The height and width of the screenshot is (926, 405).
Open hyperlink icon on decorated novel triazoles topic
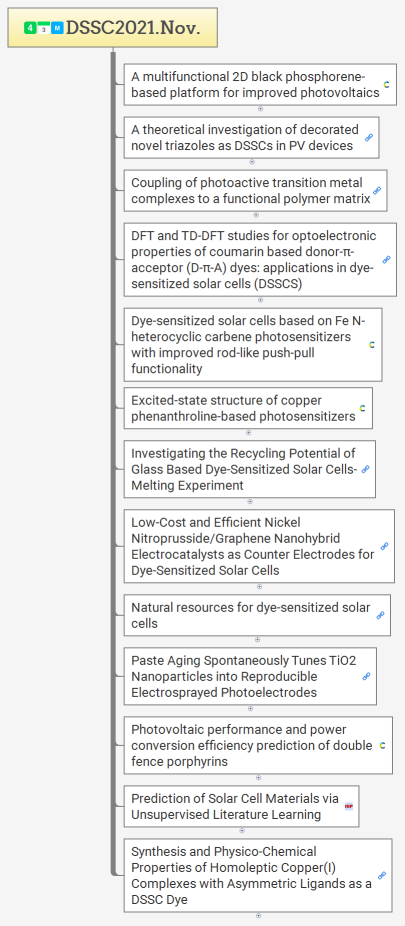coord(369,137)
